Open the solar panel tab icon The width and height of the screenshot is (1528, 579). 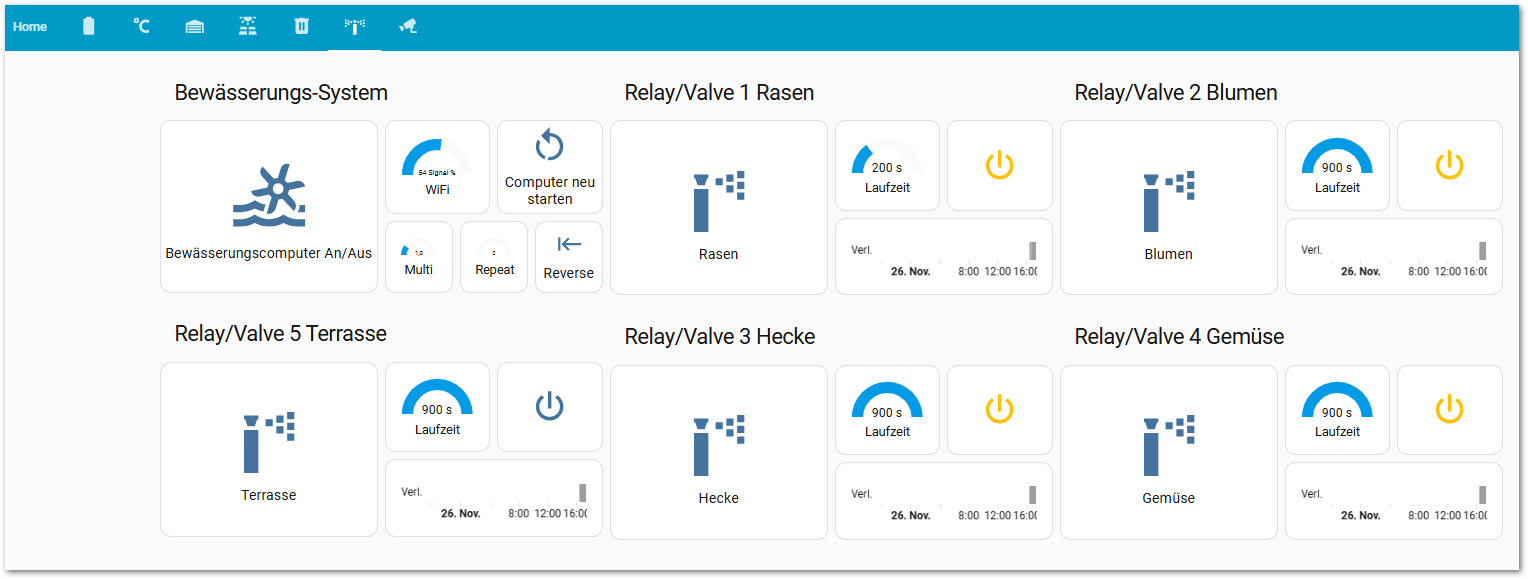248,26
